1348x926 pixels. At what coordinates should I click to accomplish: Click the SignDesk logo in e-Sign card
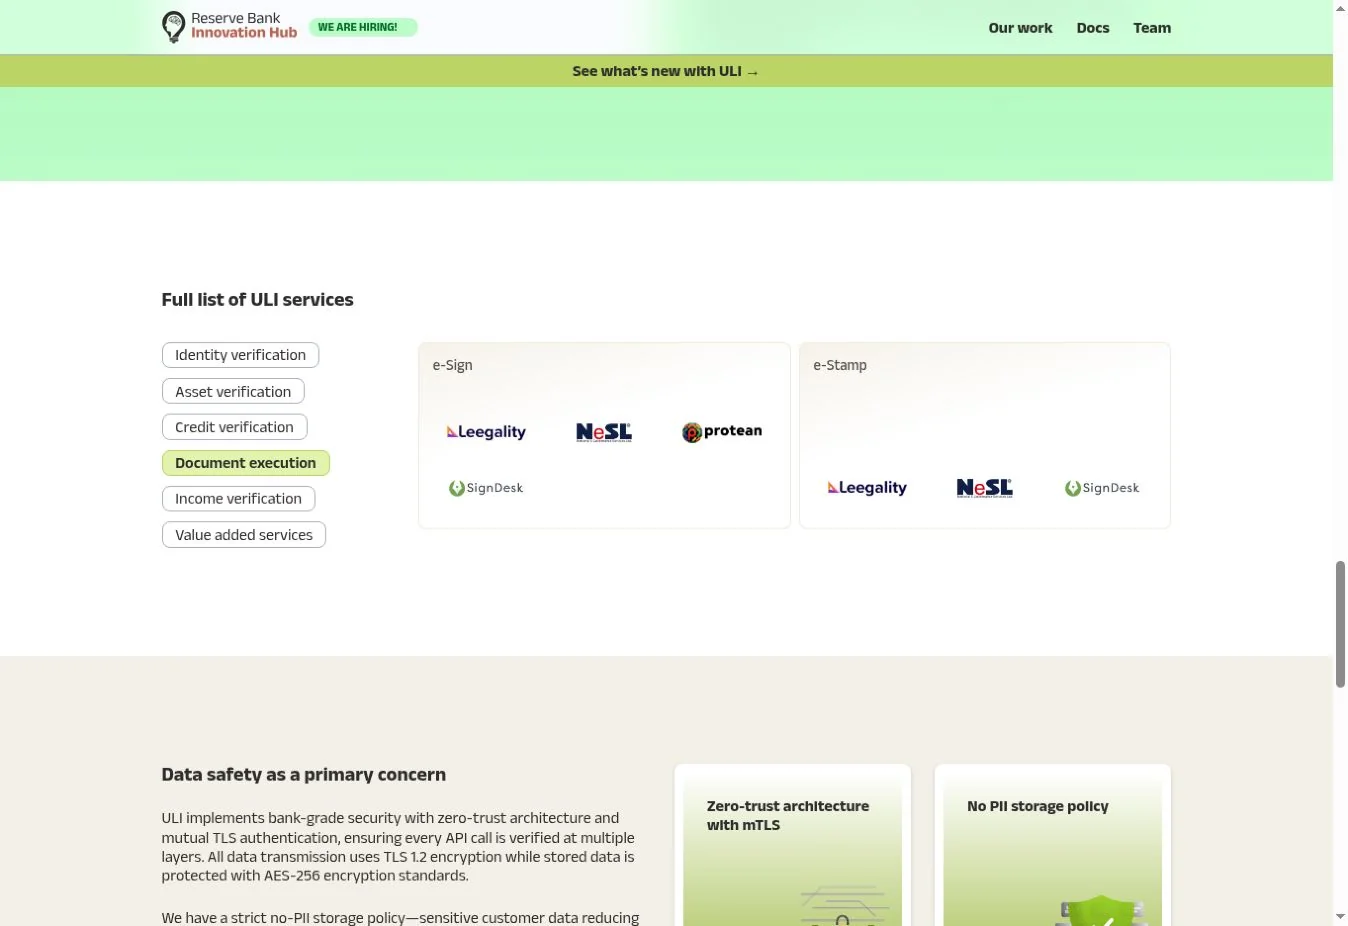coord(486,488)
